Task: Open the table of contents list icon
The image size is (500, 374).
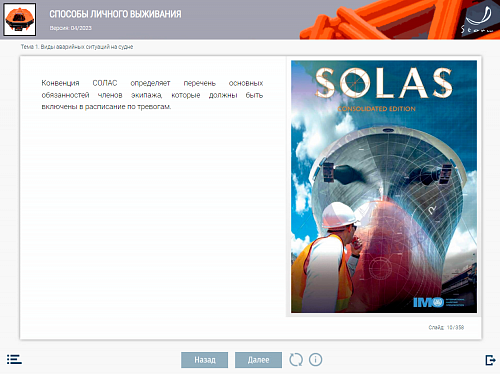Action: [14, 359]
